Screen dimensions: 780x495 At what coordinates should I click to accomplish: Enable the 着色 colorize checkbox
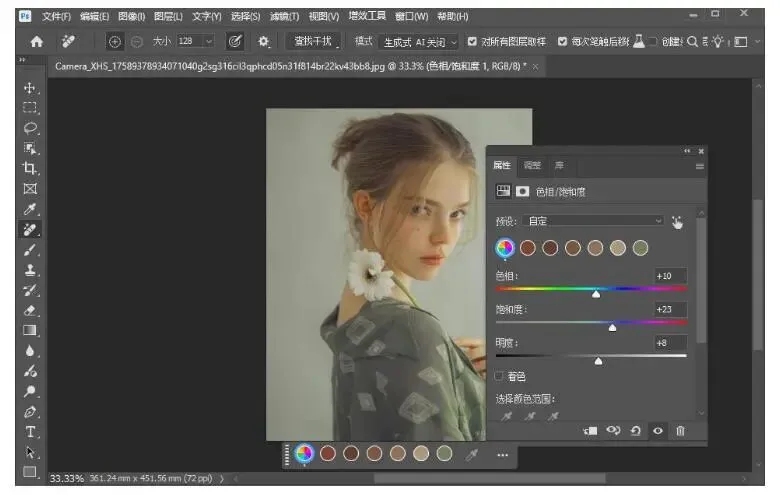point(500,376)
